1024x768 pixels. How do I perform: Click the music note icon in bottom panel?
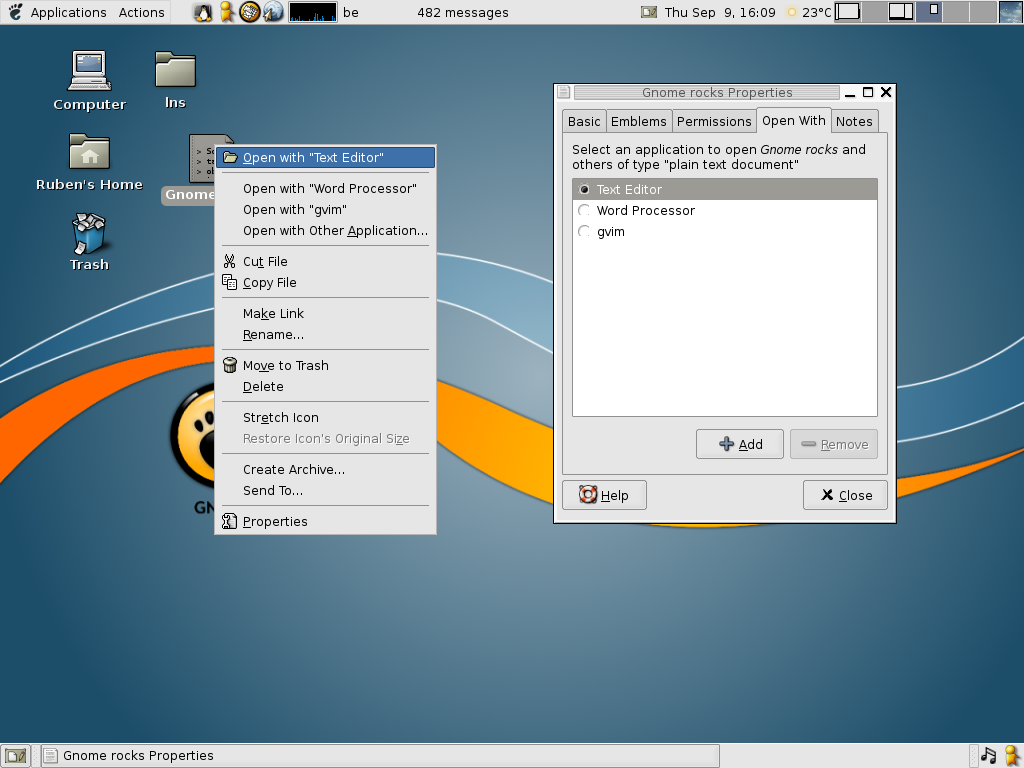(x=988, y=755)
